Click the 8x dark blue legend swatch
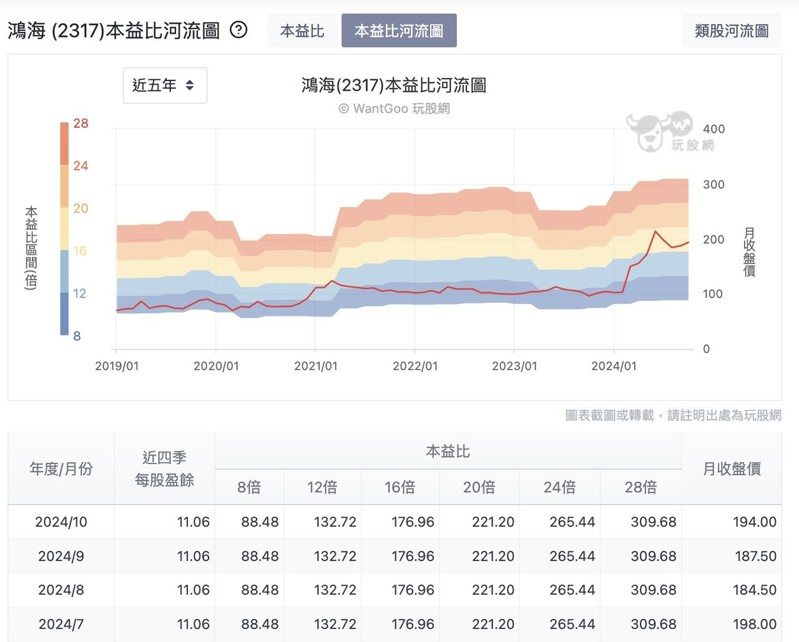 pos(64,313)
